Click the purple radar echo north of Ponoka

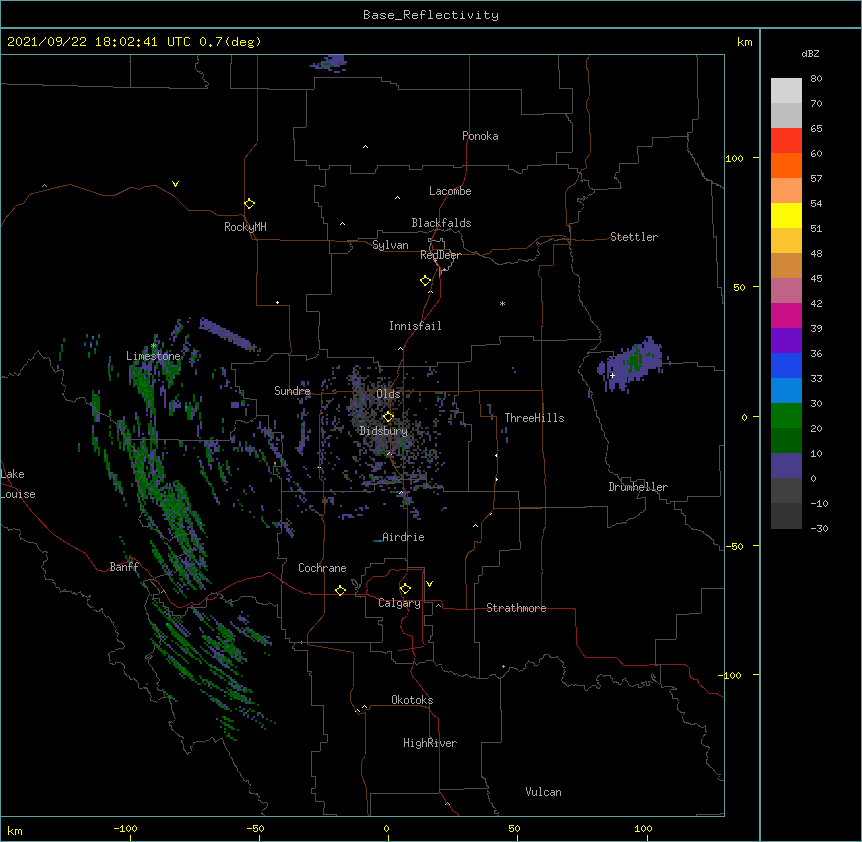point(329,63)
